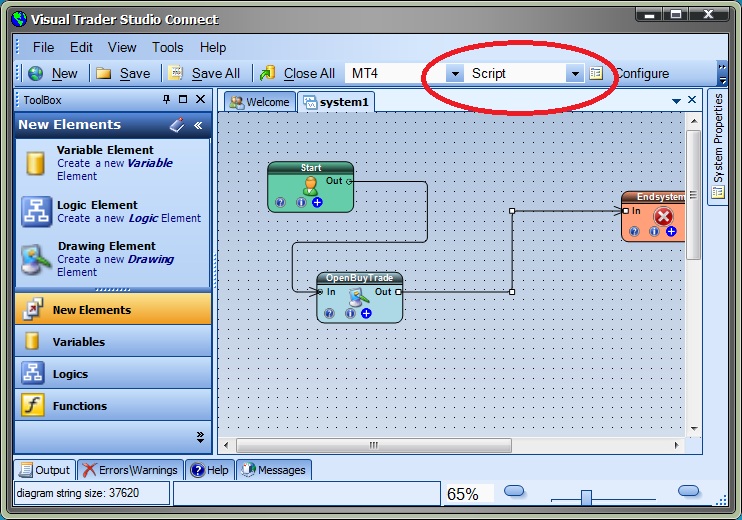Screen dimensions: 742x520
Task: Click the help icon on OpenBuyTrade node
Action: [x=329, y=313]
